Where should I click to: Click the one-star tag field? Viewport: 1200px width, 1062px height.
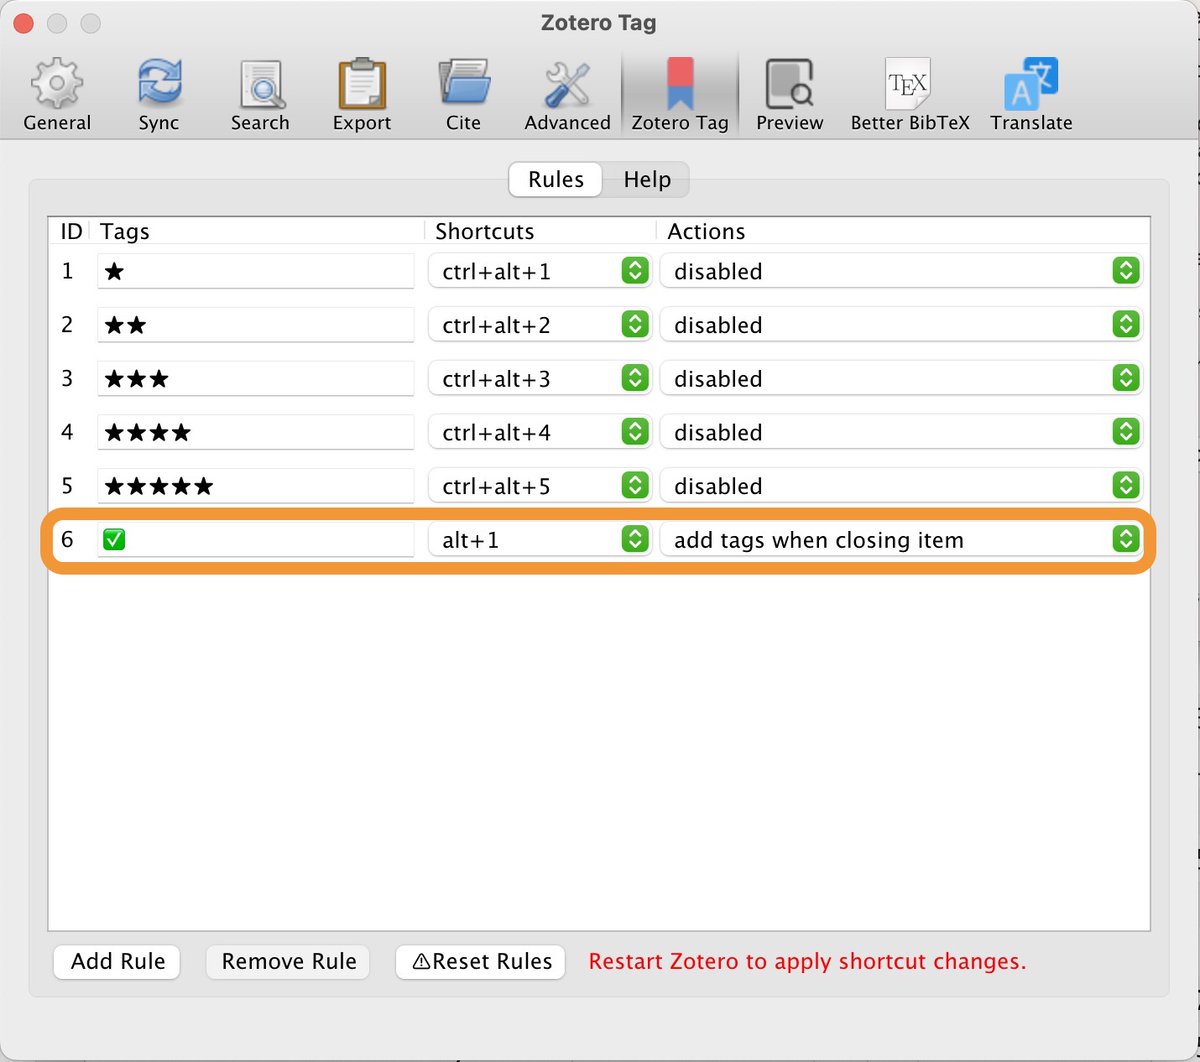(255, 271)
